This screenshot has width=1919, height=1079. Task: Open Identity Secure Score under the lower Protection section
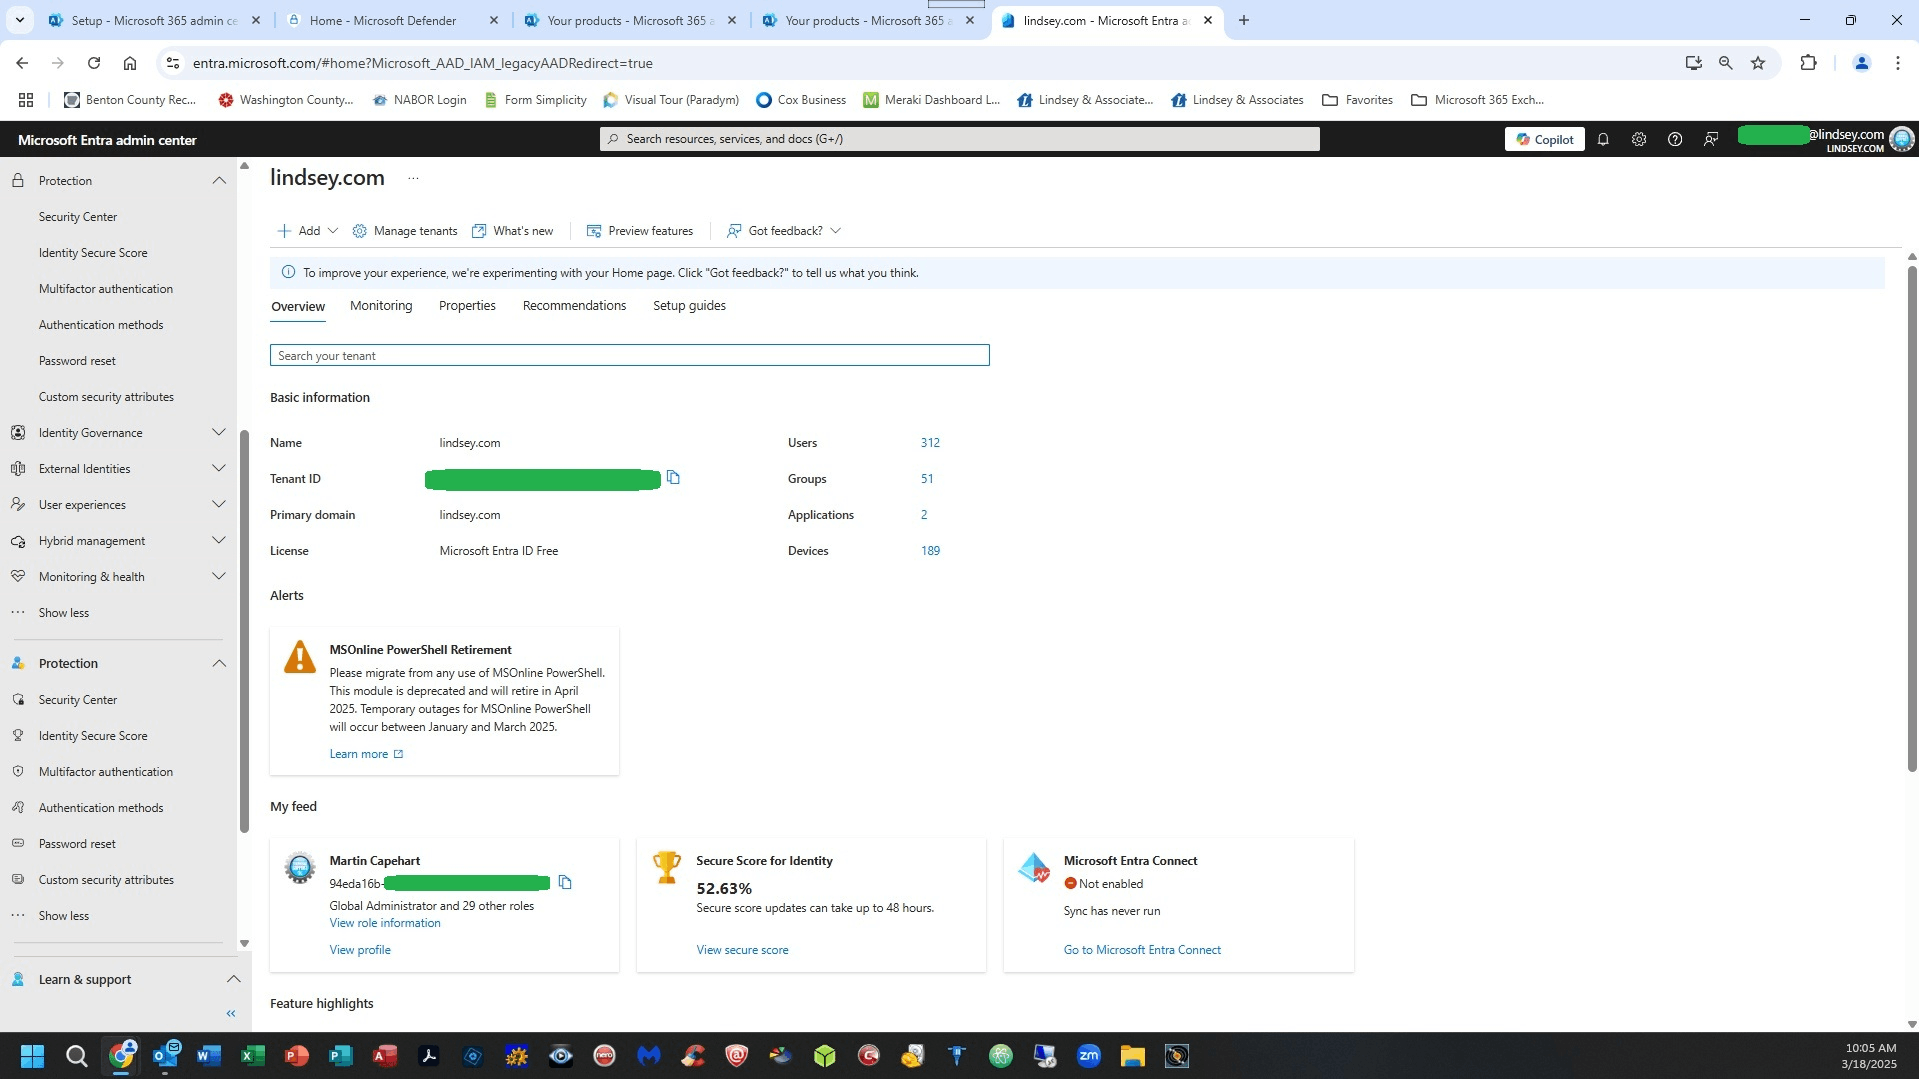pyautogui.click(x=93, y=736)
